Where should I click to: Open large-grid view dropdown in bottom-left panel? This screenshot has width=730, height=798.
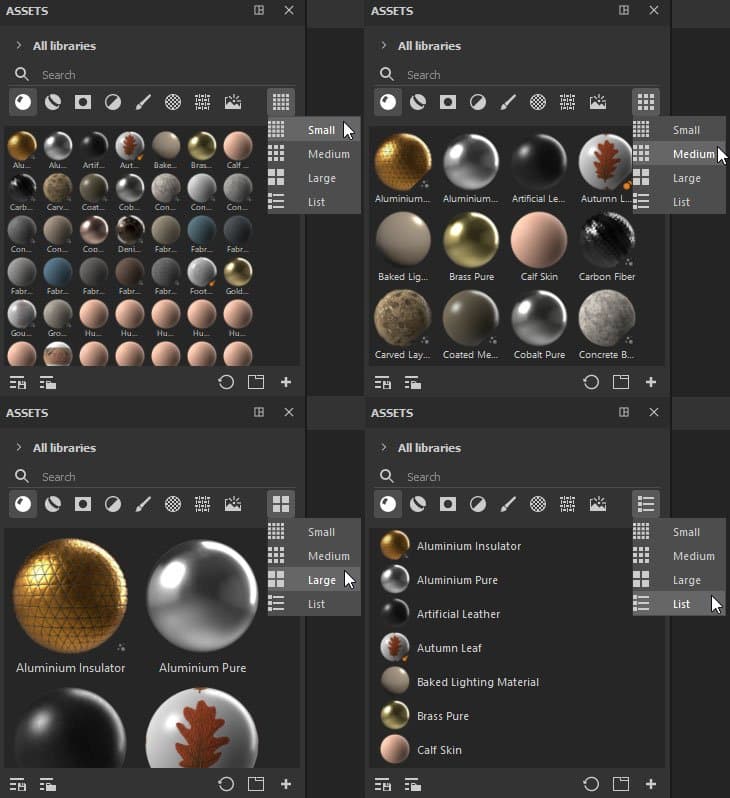(x=281, y=504)
